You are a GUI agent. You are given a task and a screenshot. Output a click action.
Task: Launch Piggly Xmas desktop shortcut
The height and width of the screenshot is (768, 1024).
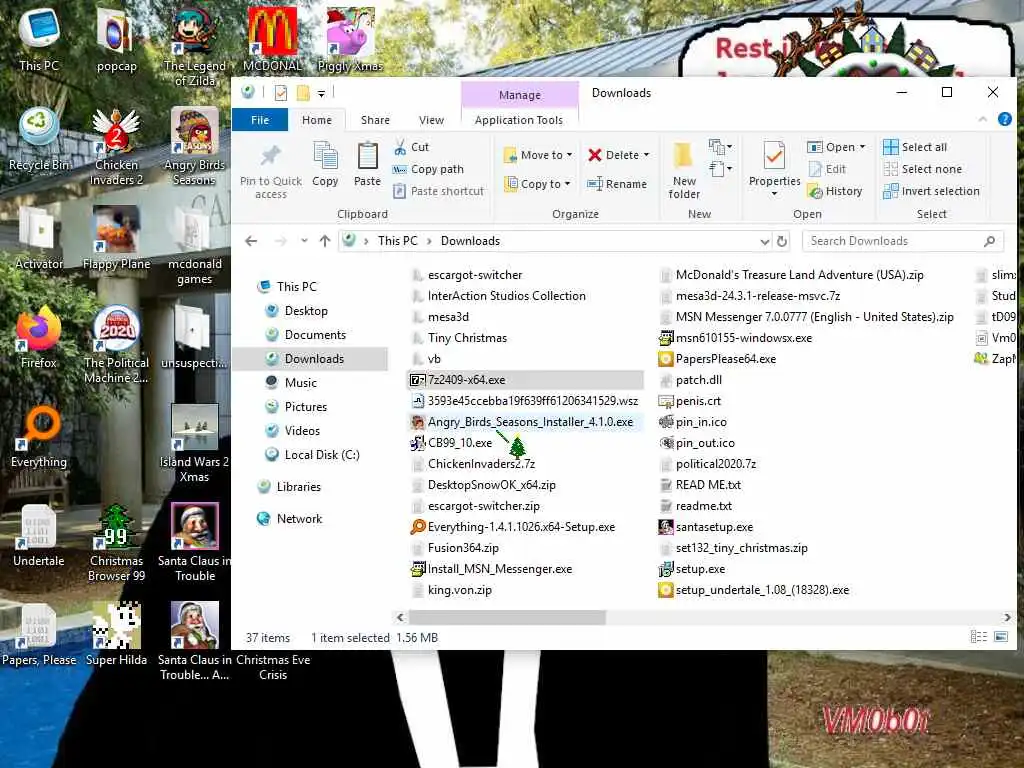(350, 39)
